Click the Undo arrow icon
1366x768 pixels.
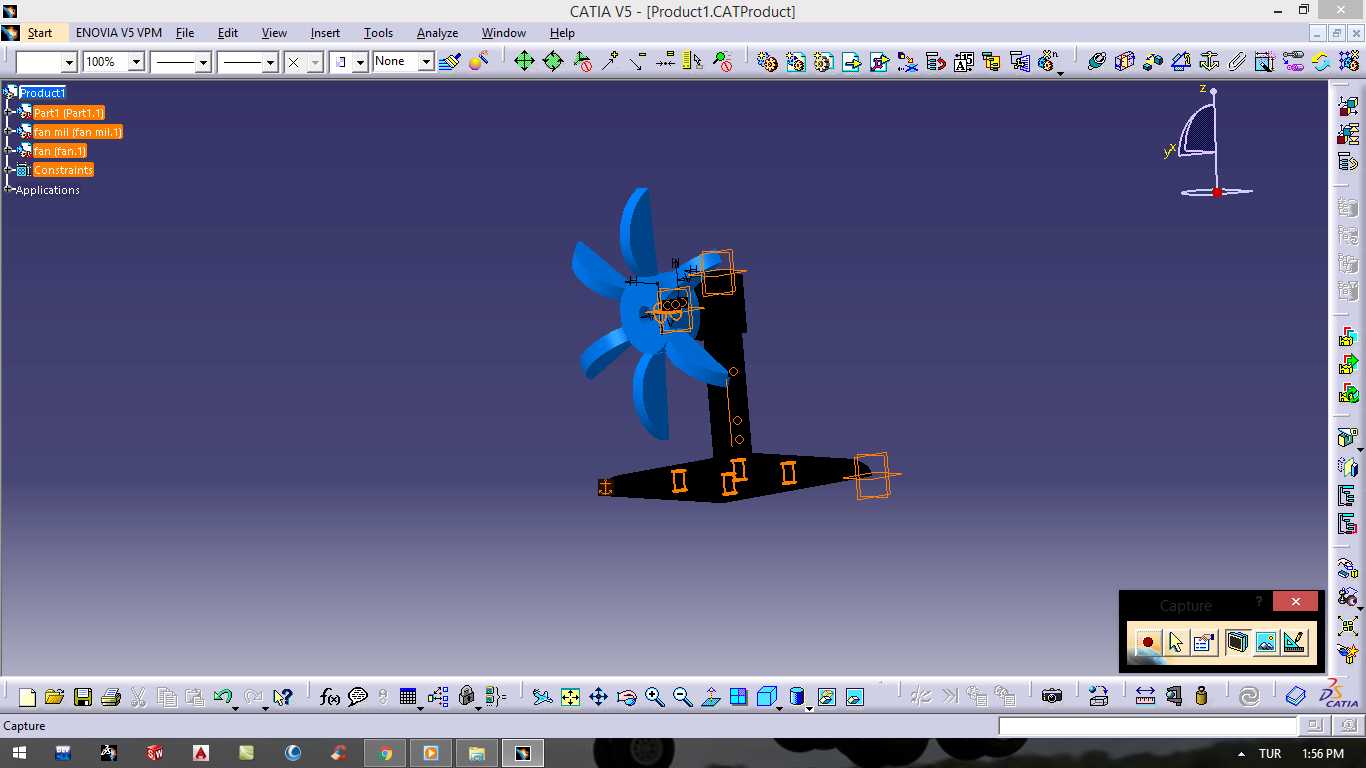(x=223, y=697)
